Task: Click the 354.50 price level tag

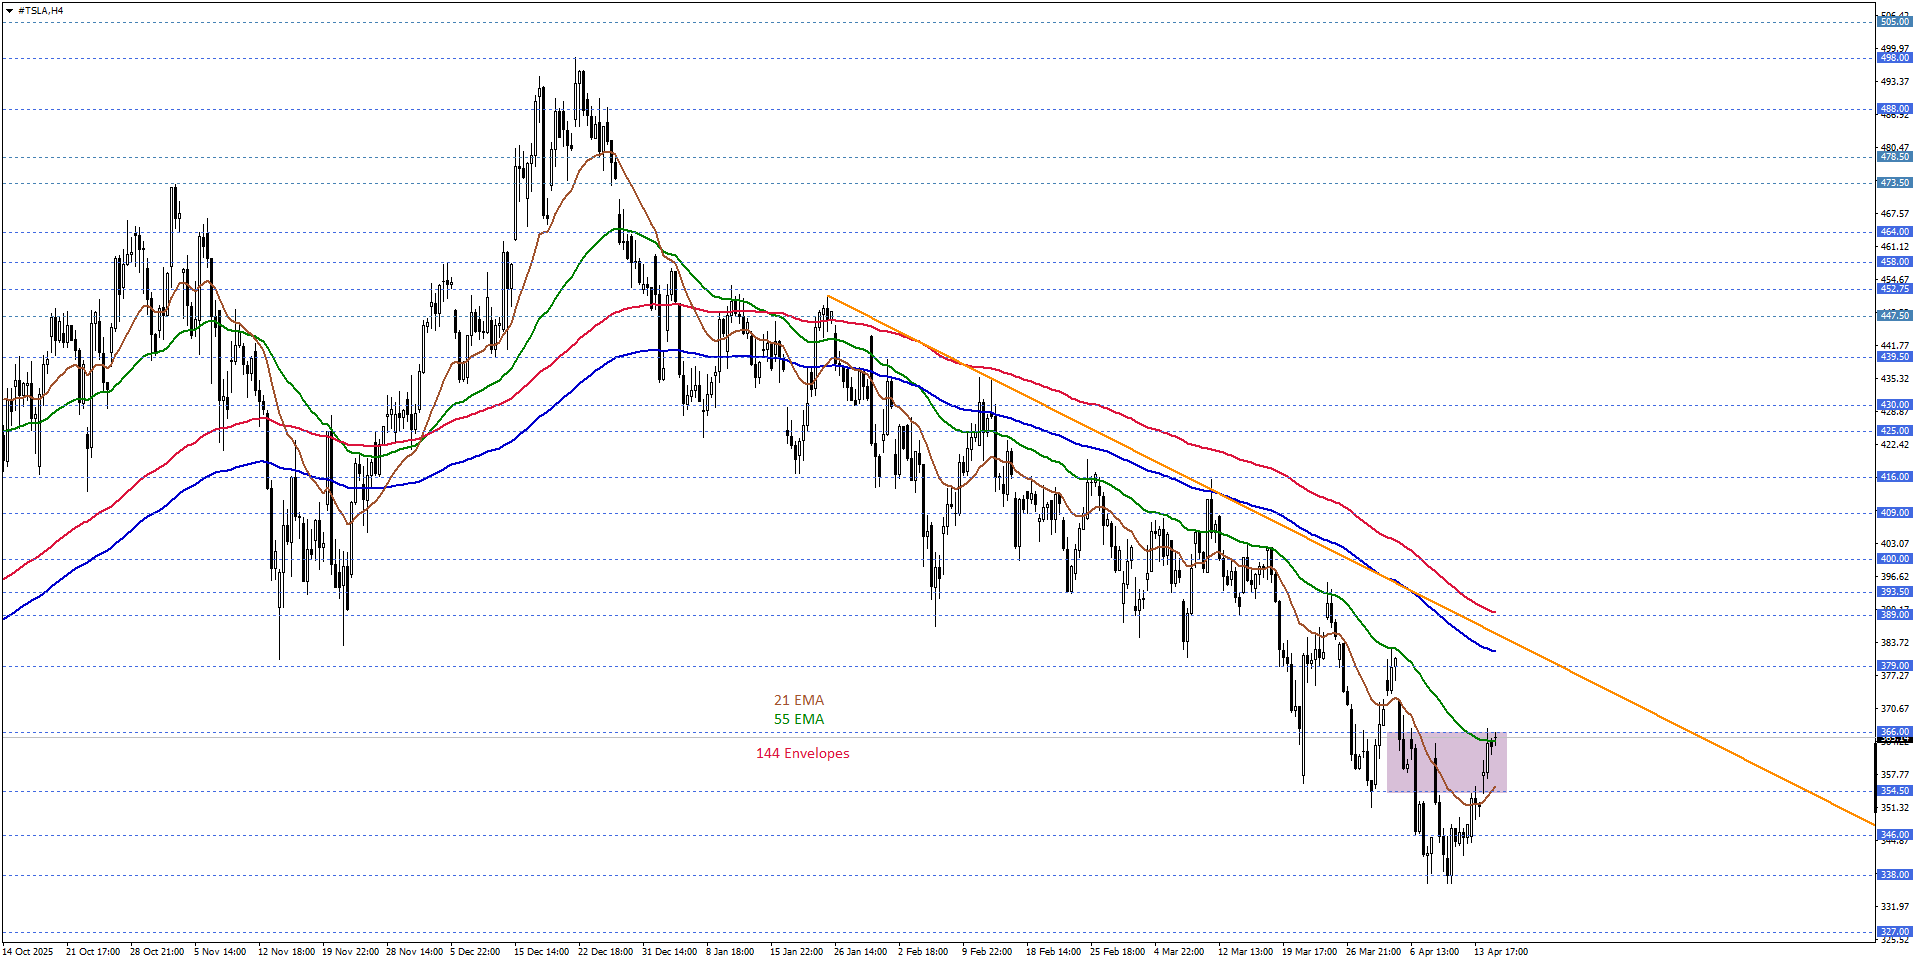Action: (x=1894, y=791)
